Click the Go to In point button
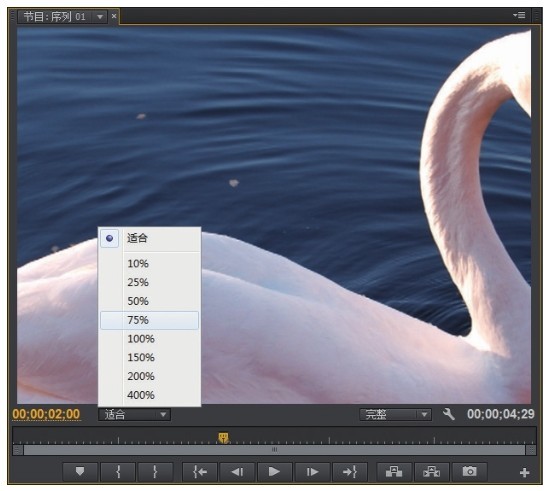Screen dimensions: 549x491 coord(200,472)
